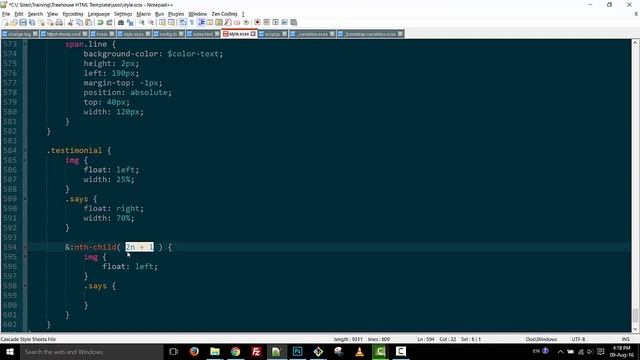Click the Dos\Windows line ending status entry
This screenshot has height=360, width=640.
pos(541,339)
